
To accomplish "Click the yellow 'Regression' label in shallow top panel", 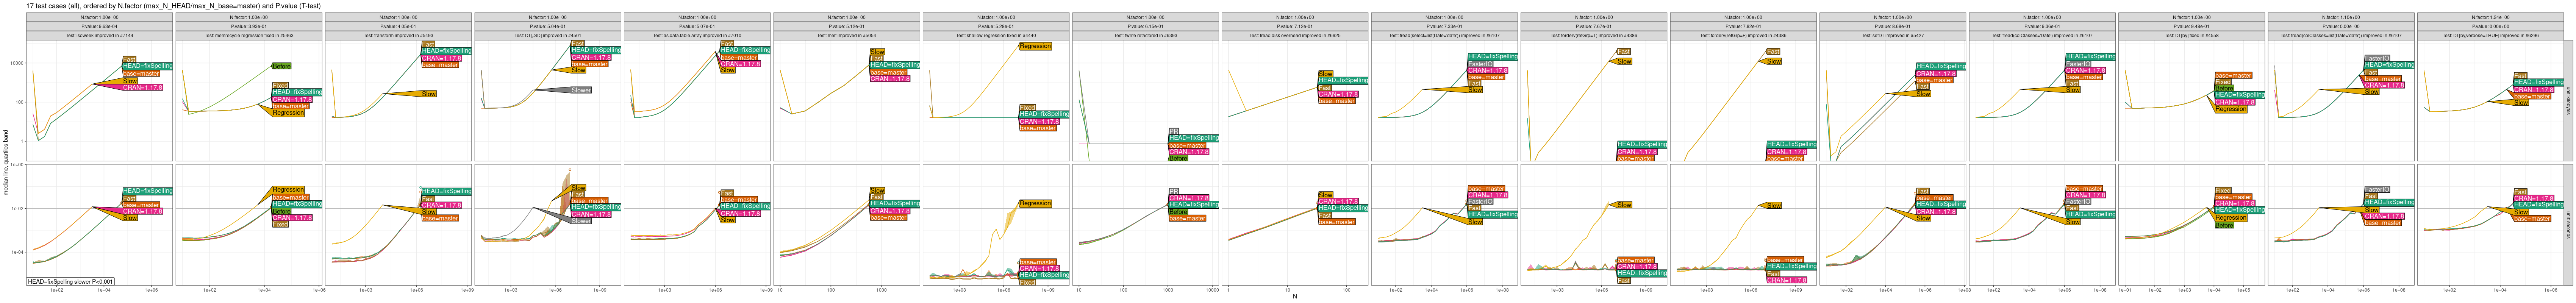I will pyautogui.click(x=1035, y=46).
